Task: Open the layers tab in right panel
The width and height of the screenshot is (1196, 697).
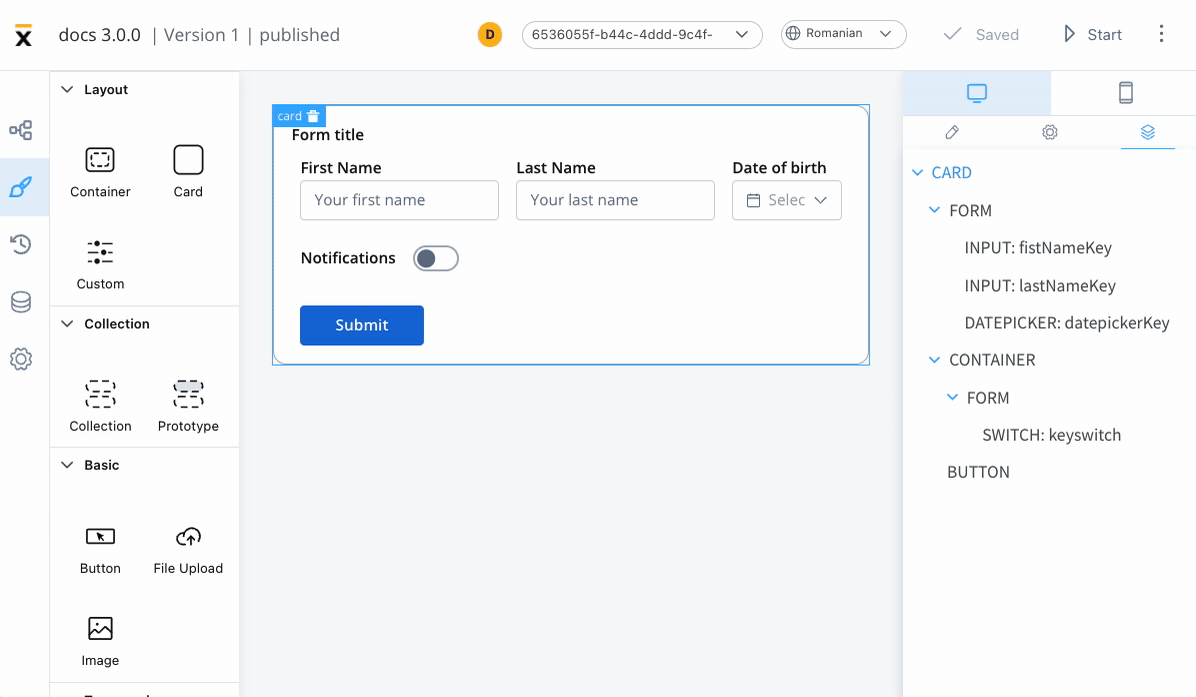Action: pos(1147,132)
